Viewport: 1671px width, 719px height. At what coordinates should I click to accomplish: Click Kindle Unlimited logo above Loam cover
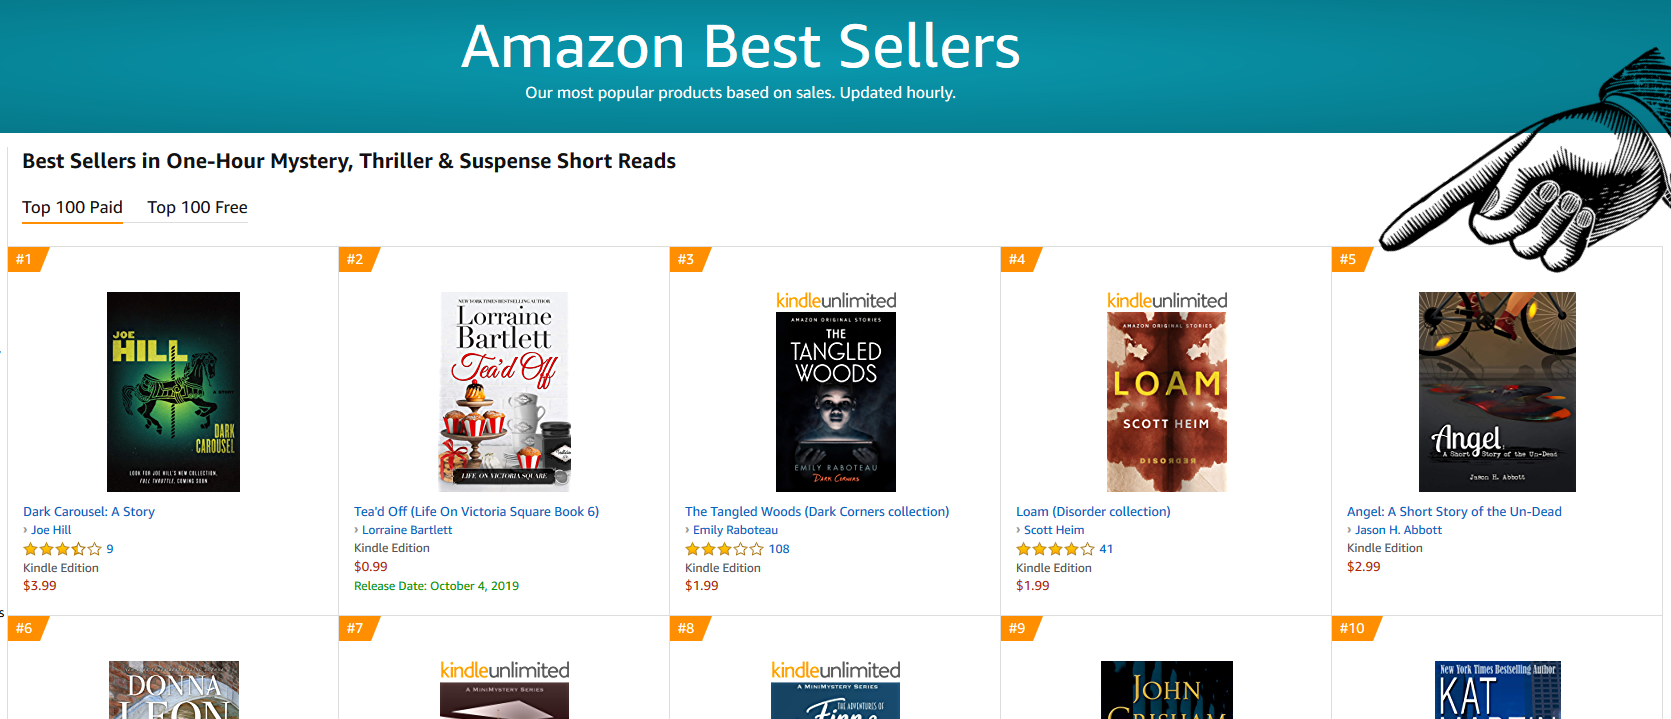click(1167, 301)
